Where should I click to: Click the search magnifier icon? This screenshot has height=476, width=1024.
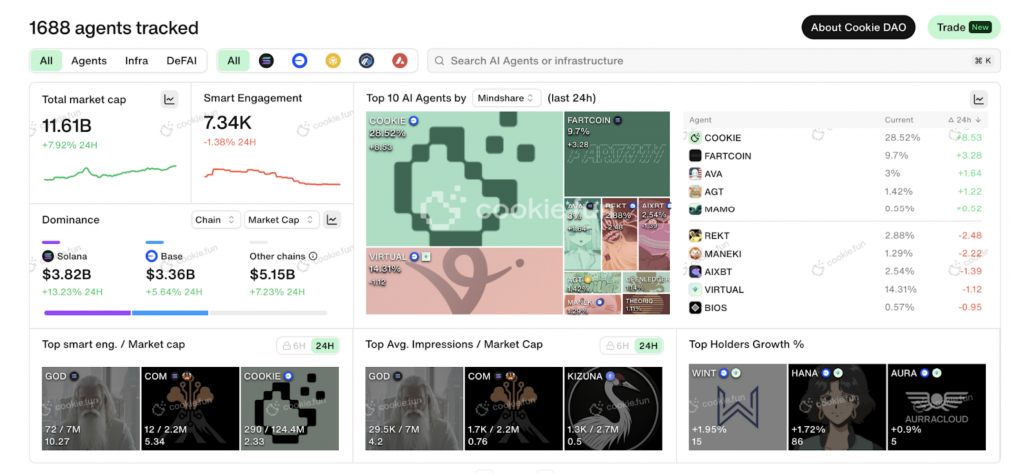tap(440, 61)
